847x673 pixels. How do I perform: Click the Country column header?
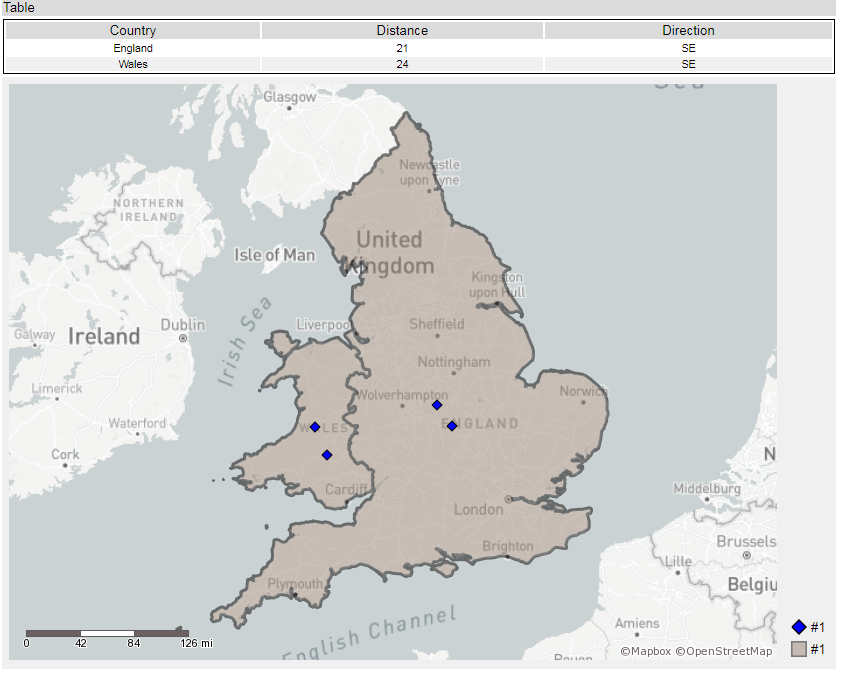point(133,30)
